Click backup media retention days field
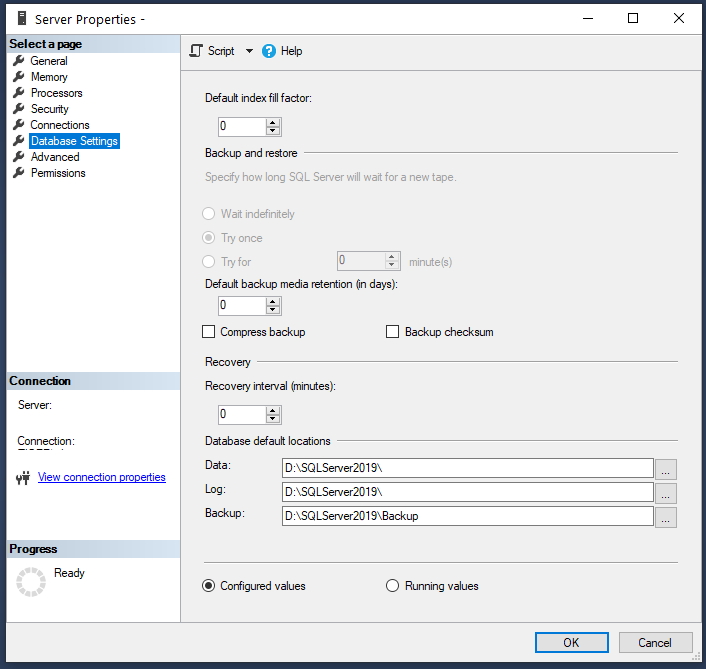Screen dimensions: 706x669 pos(242,306)
